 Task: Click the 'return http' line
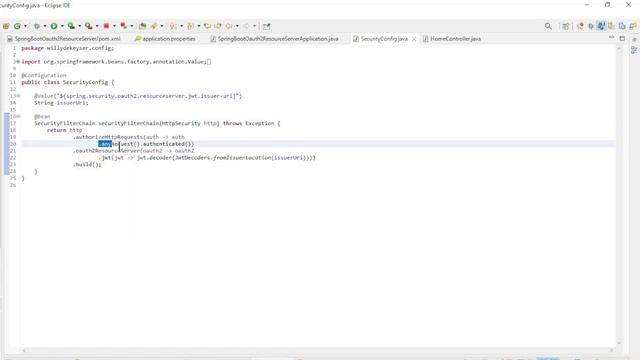coord(64,130)
